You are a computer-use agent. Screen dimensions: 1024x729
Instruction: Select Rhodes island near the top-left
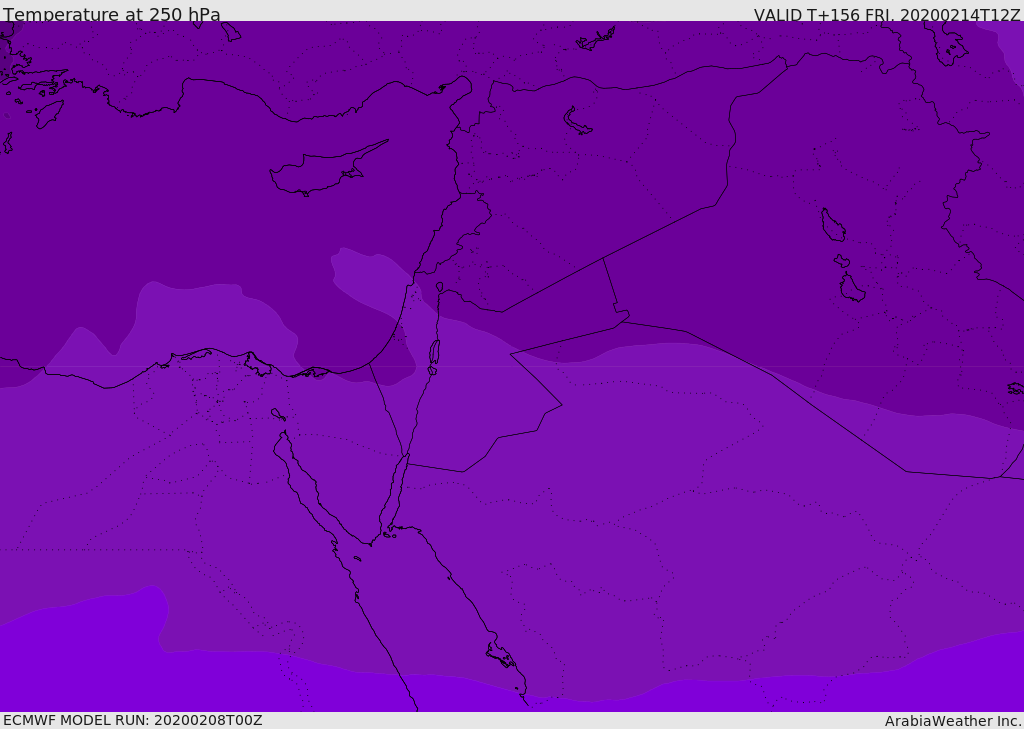pos(48,114)
